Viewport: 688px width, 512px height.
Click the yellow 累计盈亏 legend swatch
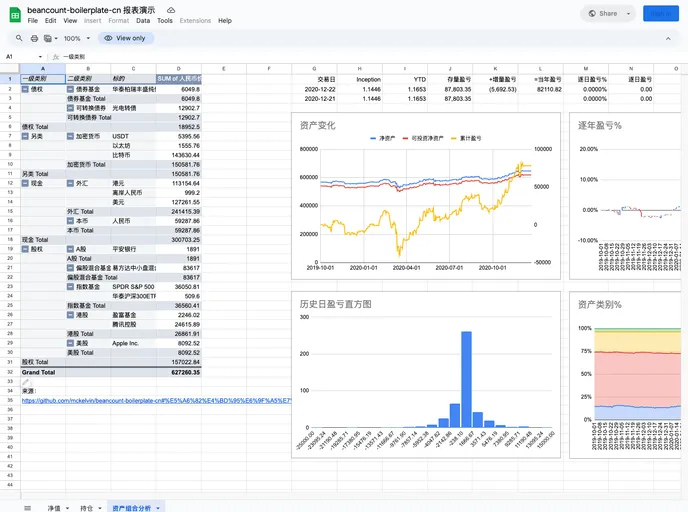453,138
